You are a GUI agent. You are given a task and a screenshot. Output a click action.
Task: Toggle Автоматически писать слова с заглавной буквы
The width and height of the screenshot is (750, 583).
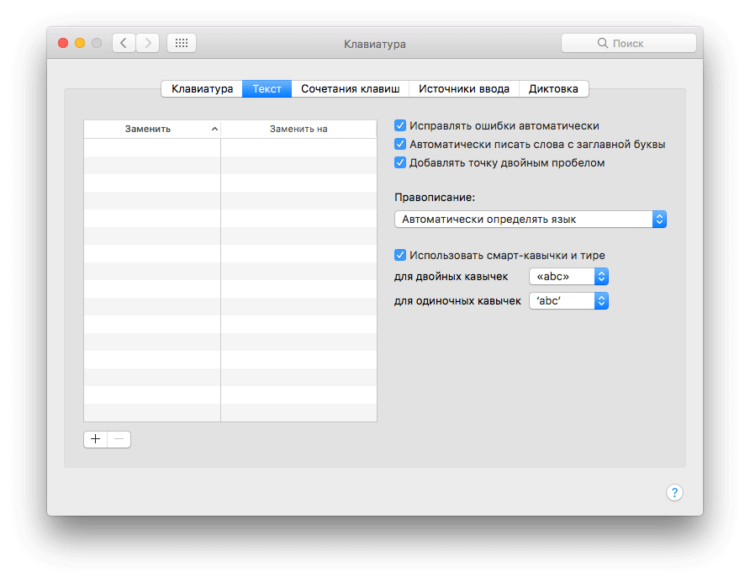tap(400, 144)
